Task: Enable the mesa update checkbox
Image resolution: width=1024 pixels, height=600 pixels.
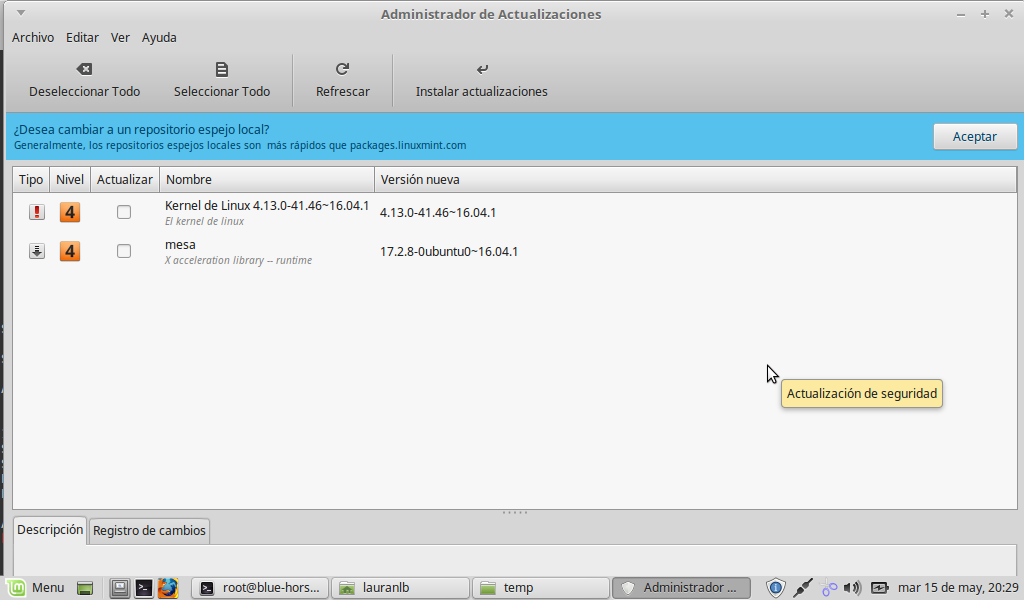Action: click(124, 251)
